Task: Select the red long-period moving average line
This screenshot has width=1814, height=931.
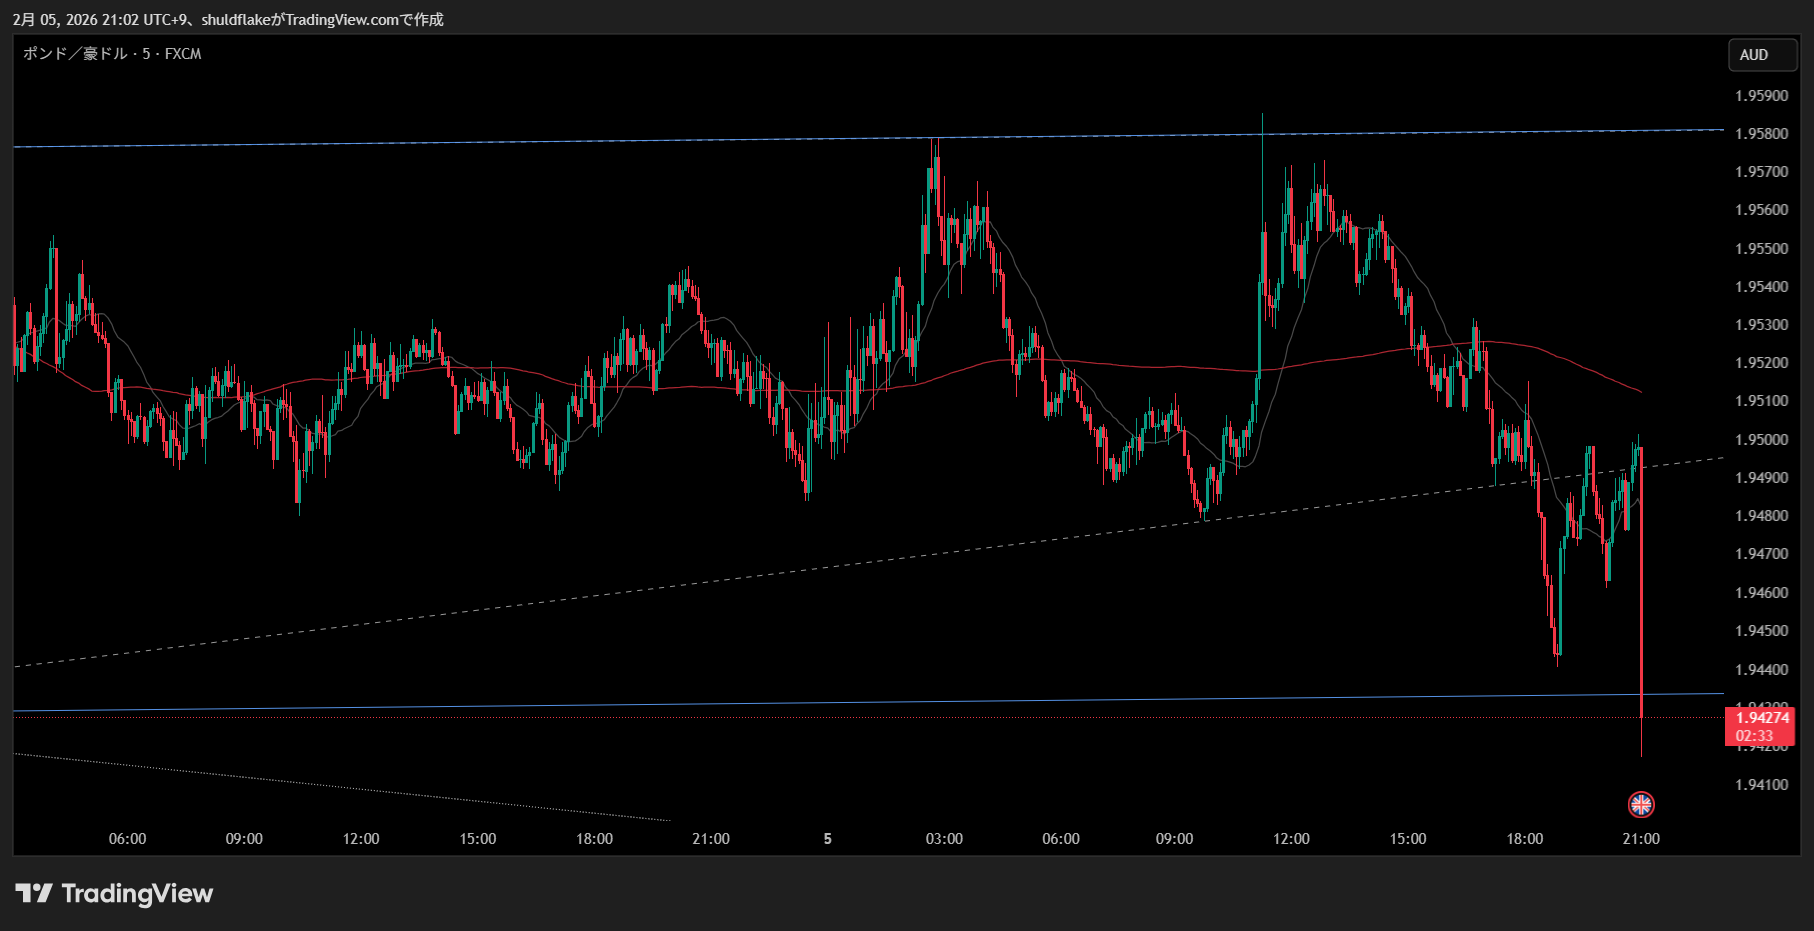Action: click(x=1100, y=364)
